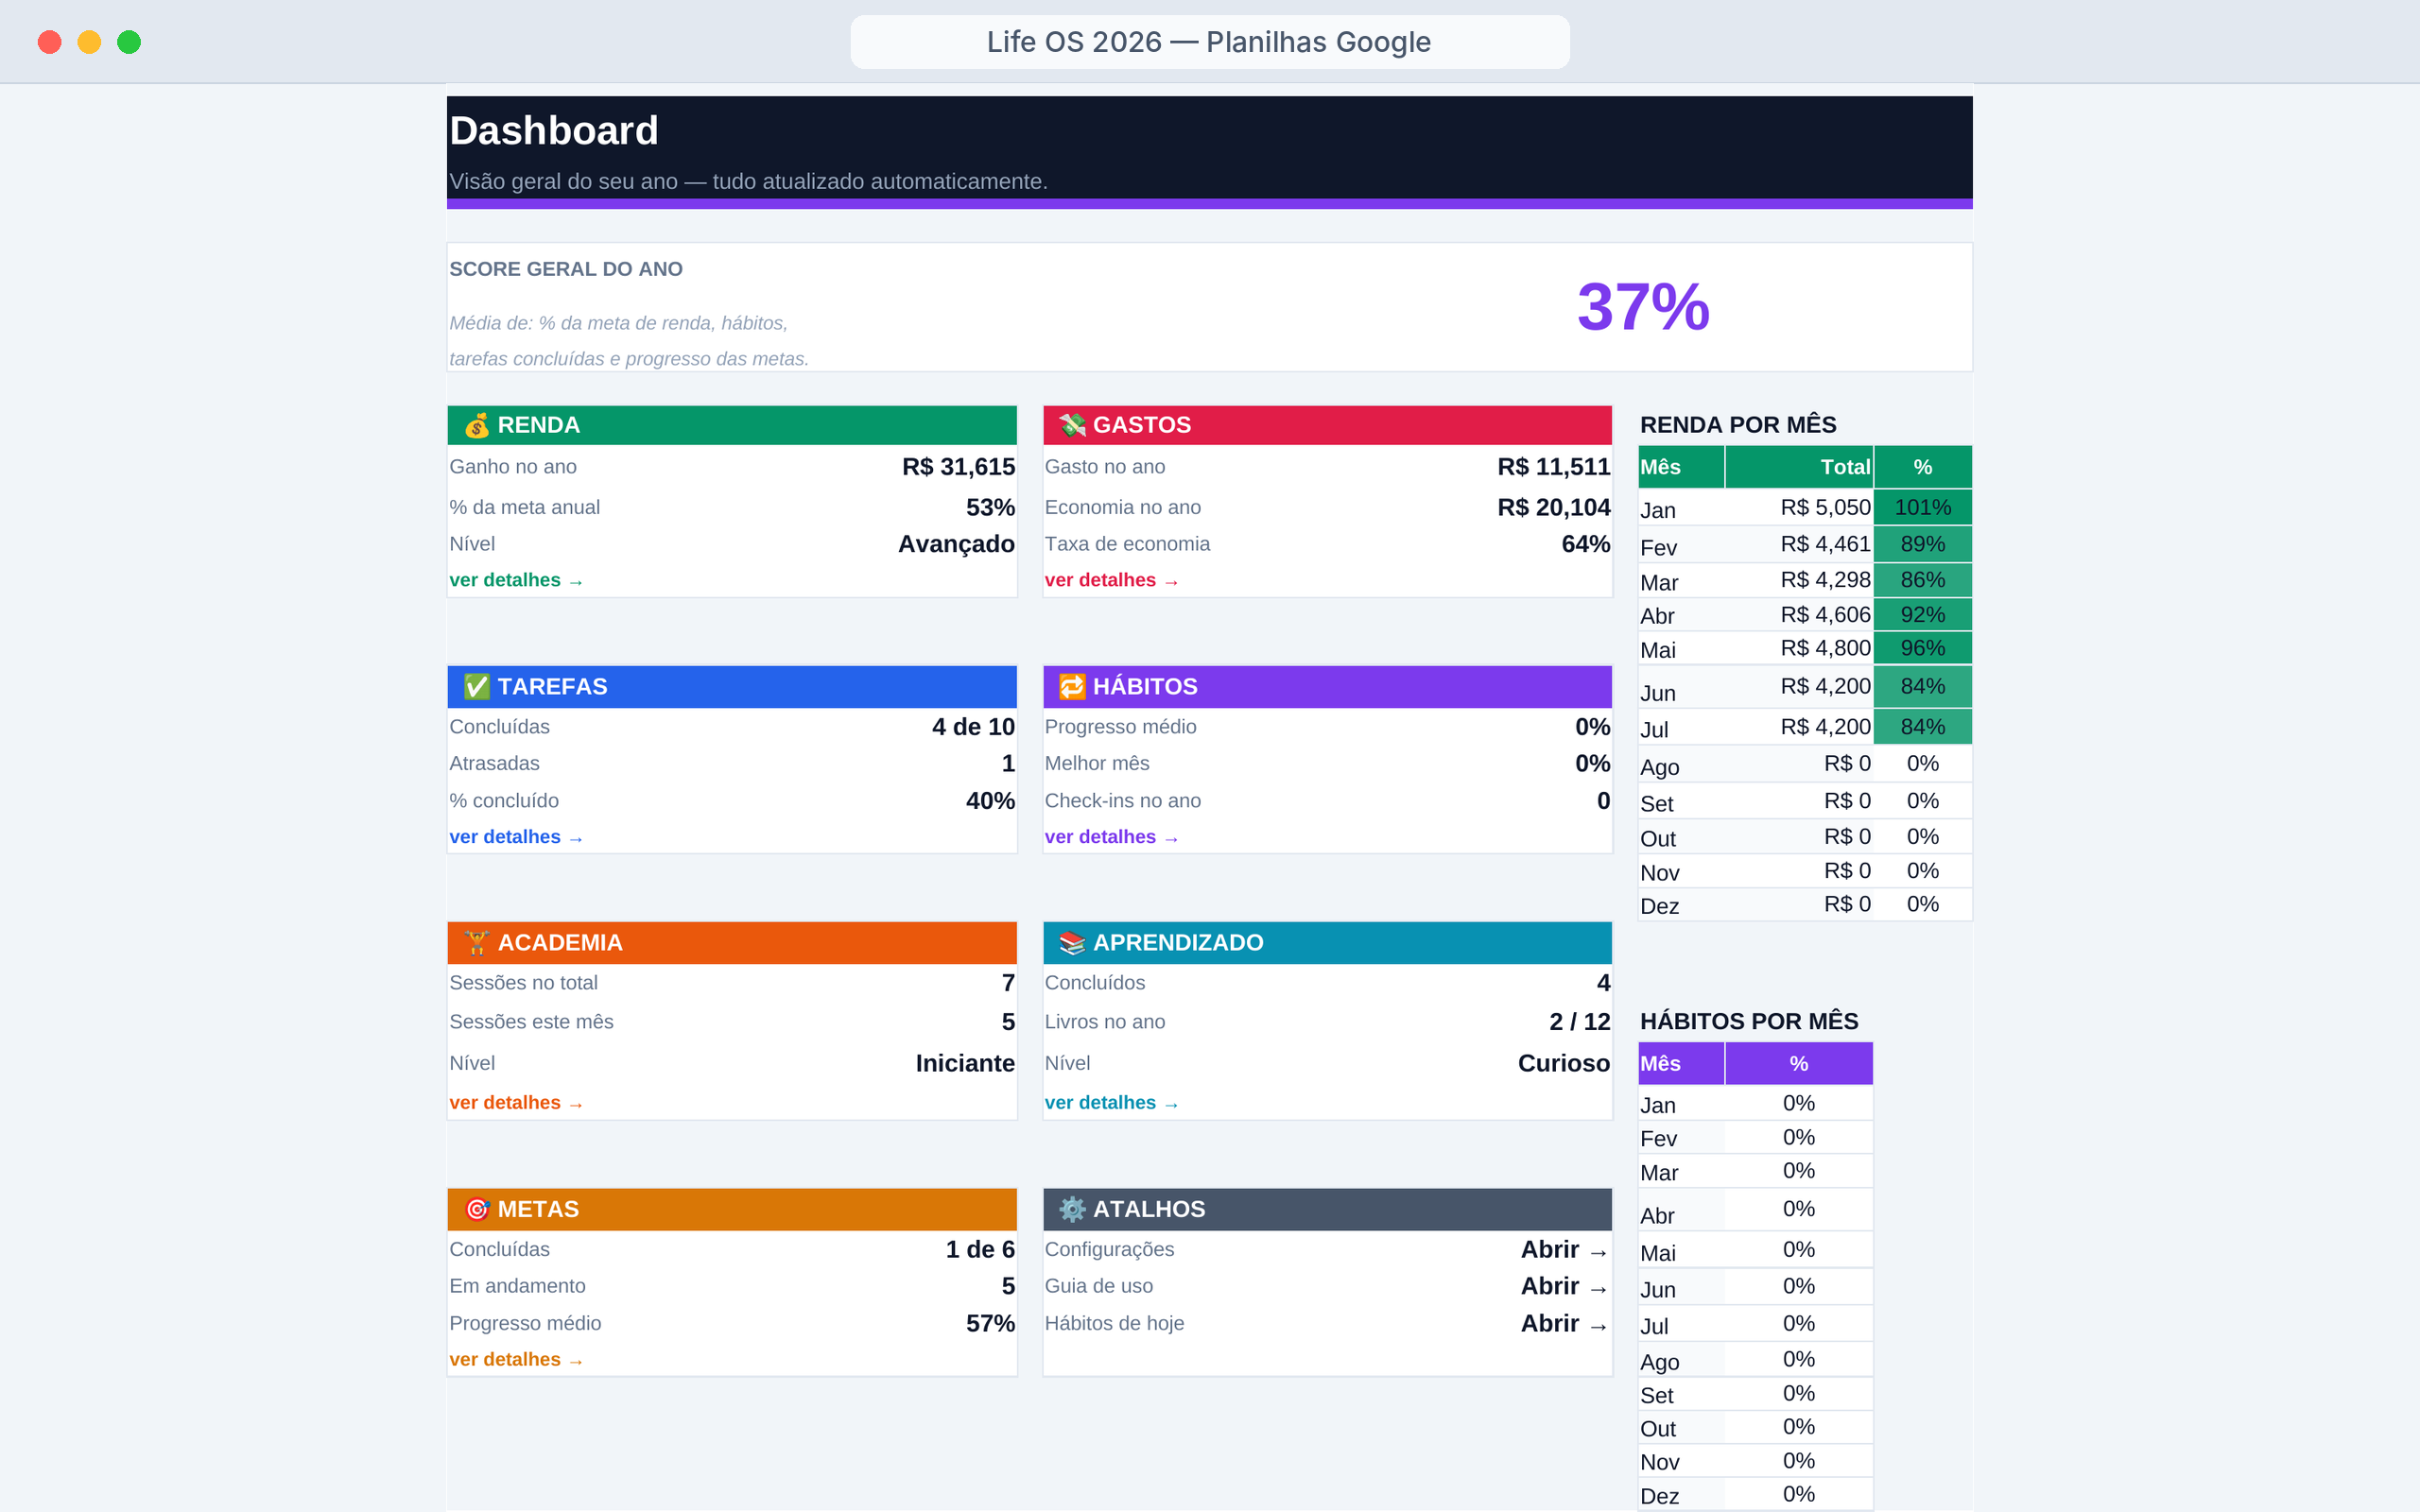Viewport: 2420px width, 1512px height.
Task: Click the 96% cell for Mai in Renda por mês
Action: click(x=1922, y=649)
